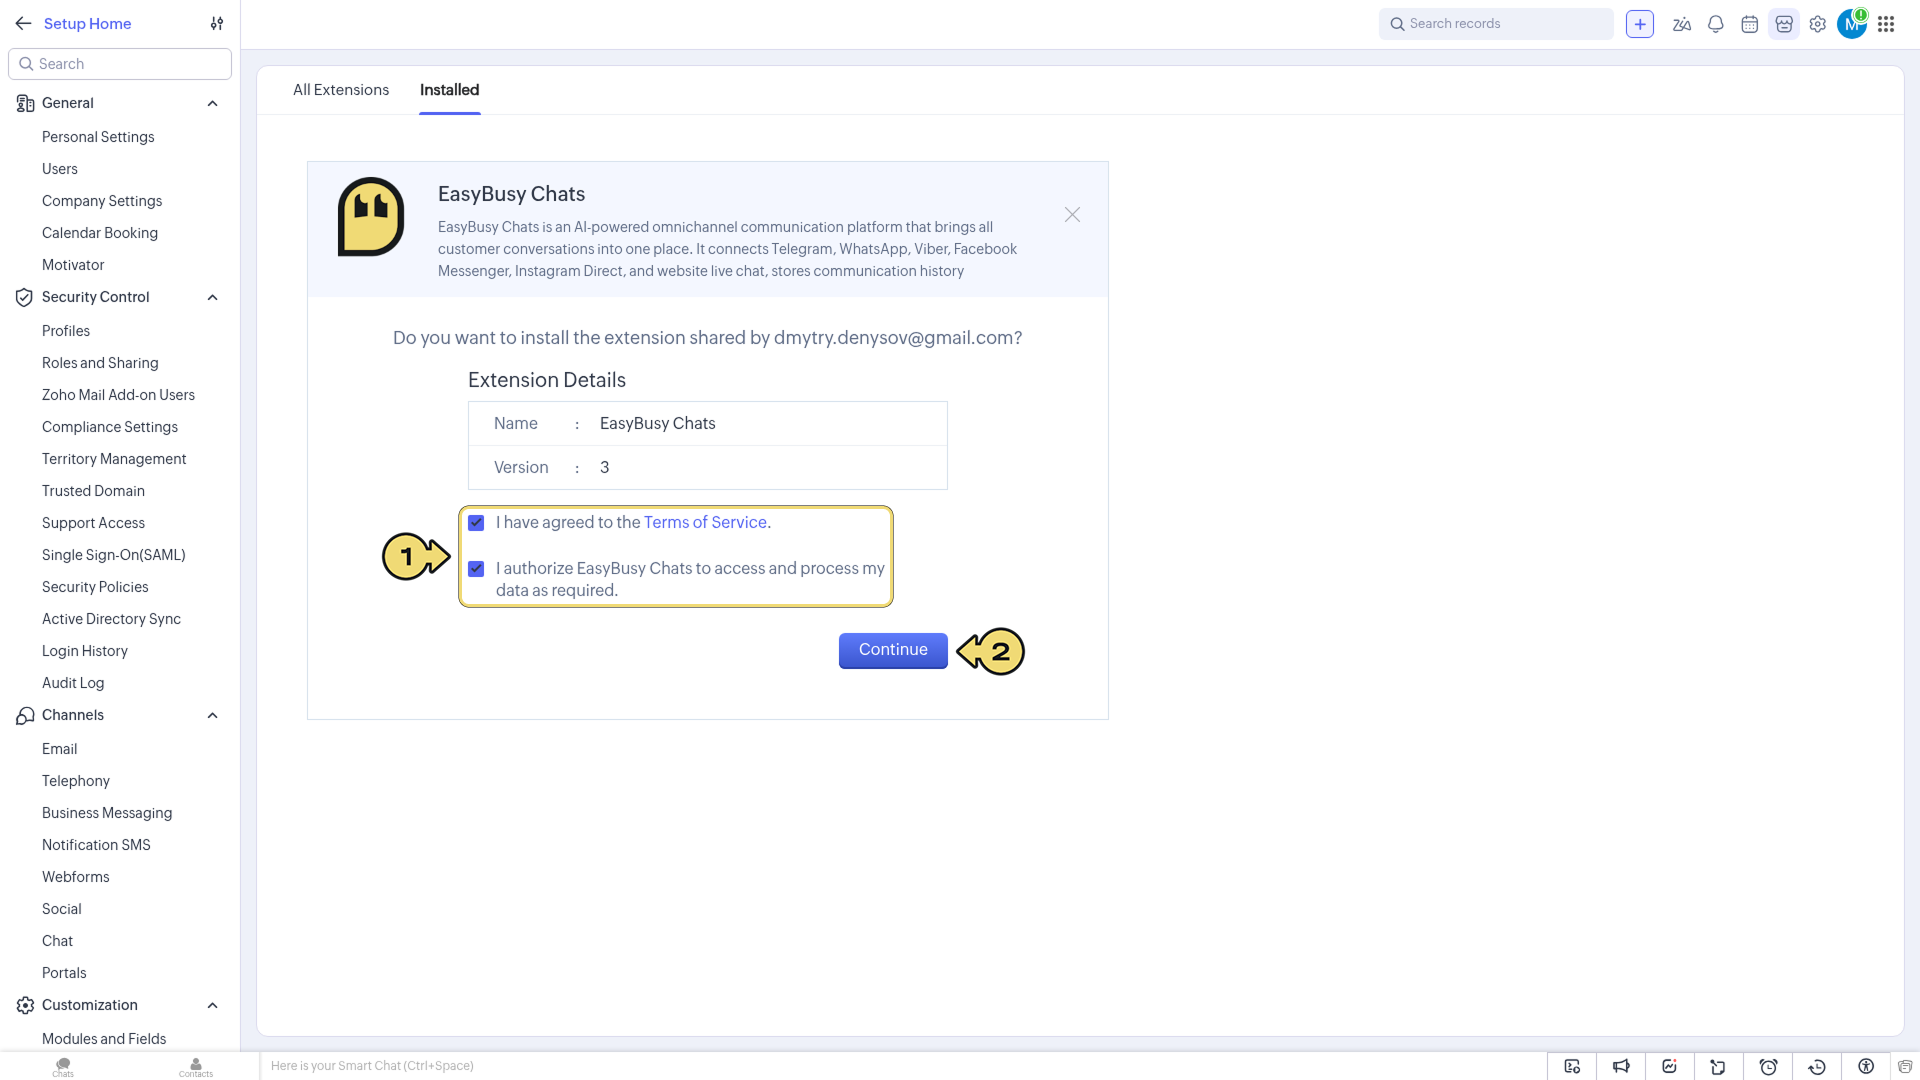Open the user profile avatar
Screen dimensions: 1920x1080
coord(1852,24)
